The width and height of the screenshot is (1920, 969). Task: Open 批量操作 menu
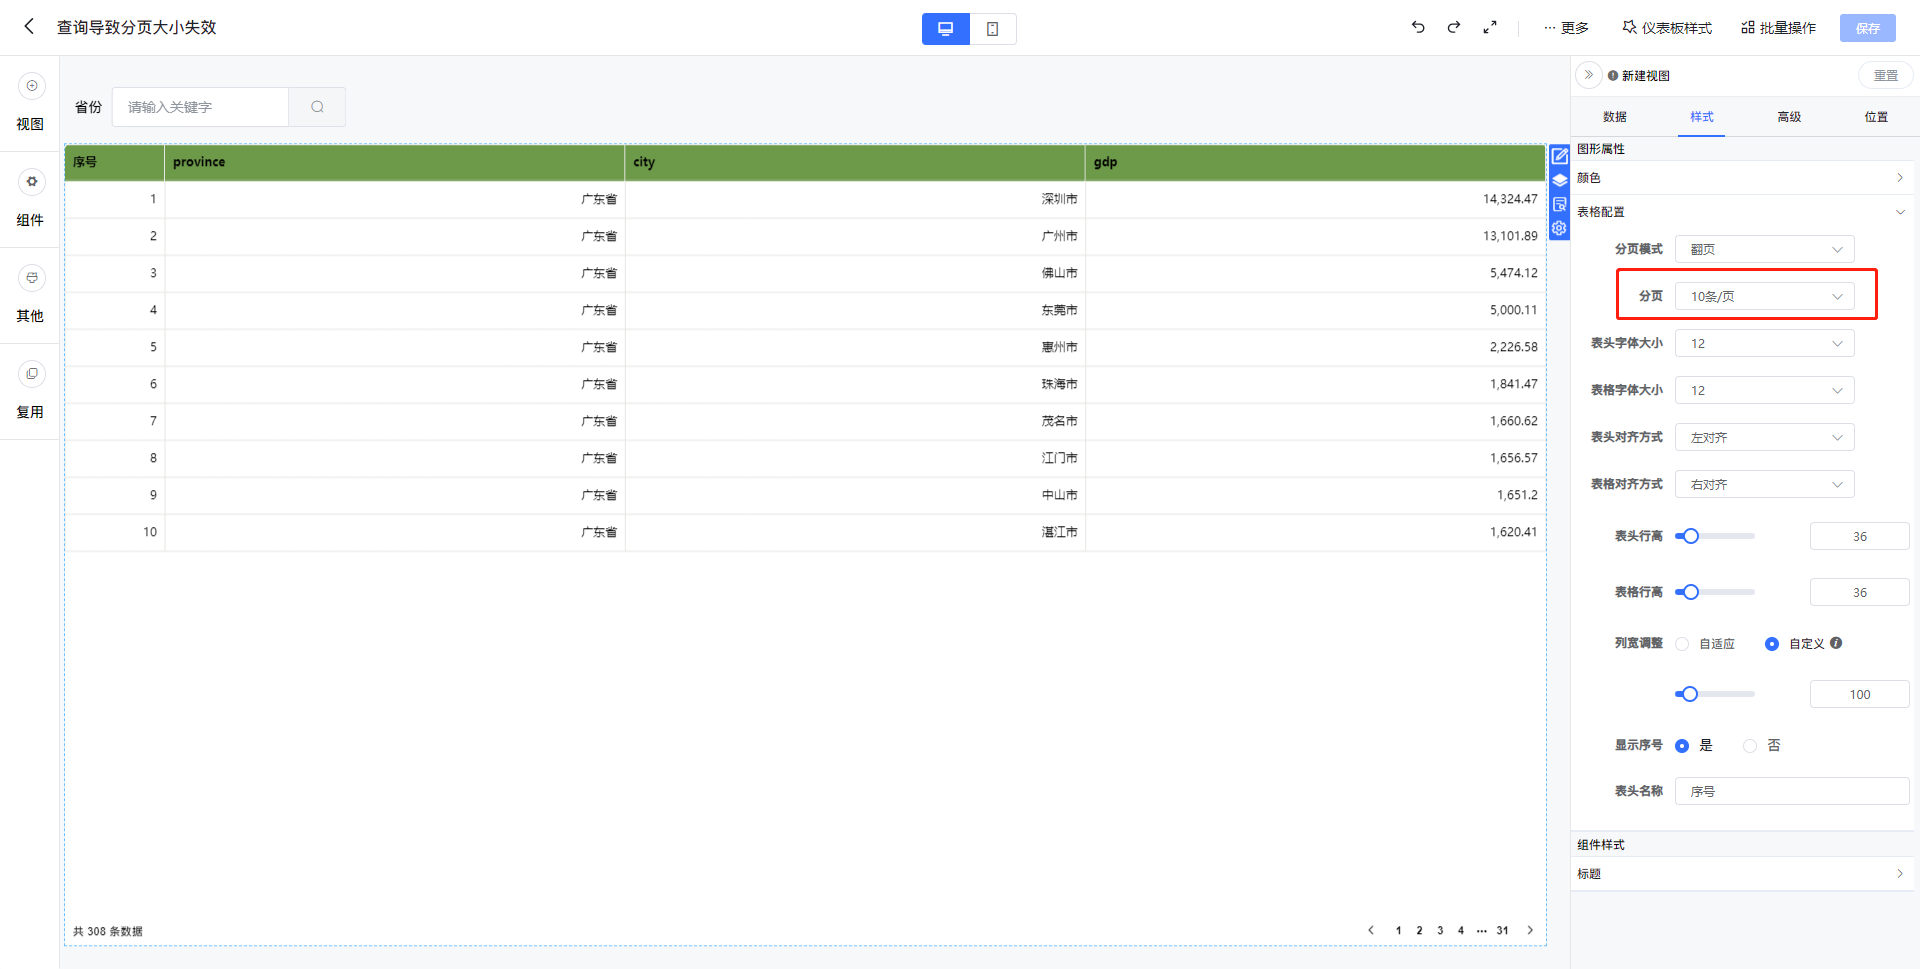coord(1778,28)
